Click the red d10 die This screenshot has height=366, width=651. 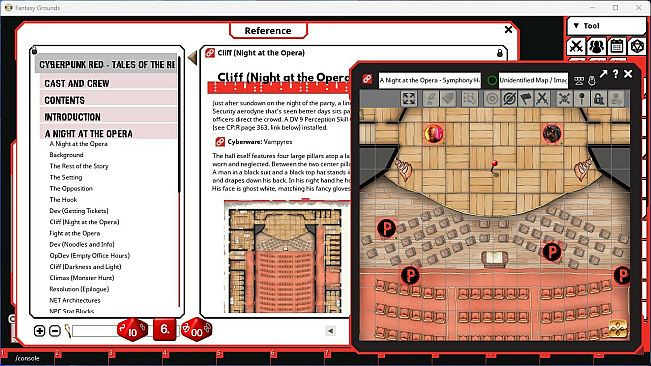[x=132, y=330]
